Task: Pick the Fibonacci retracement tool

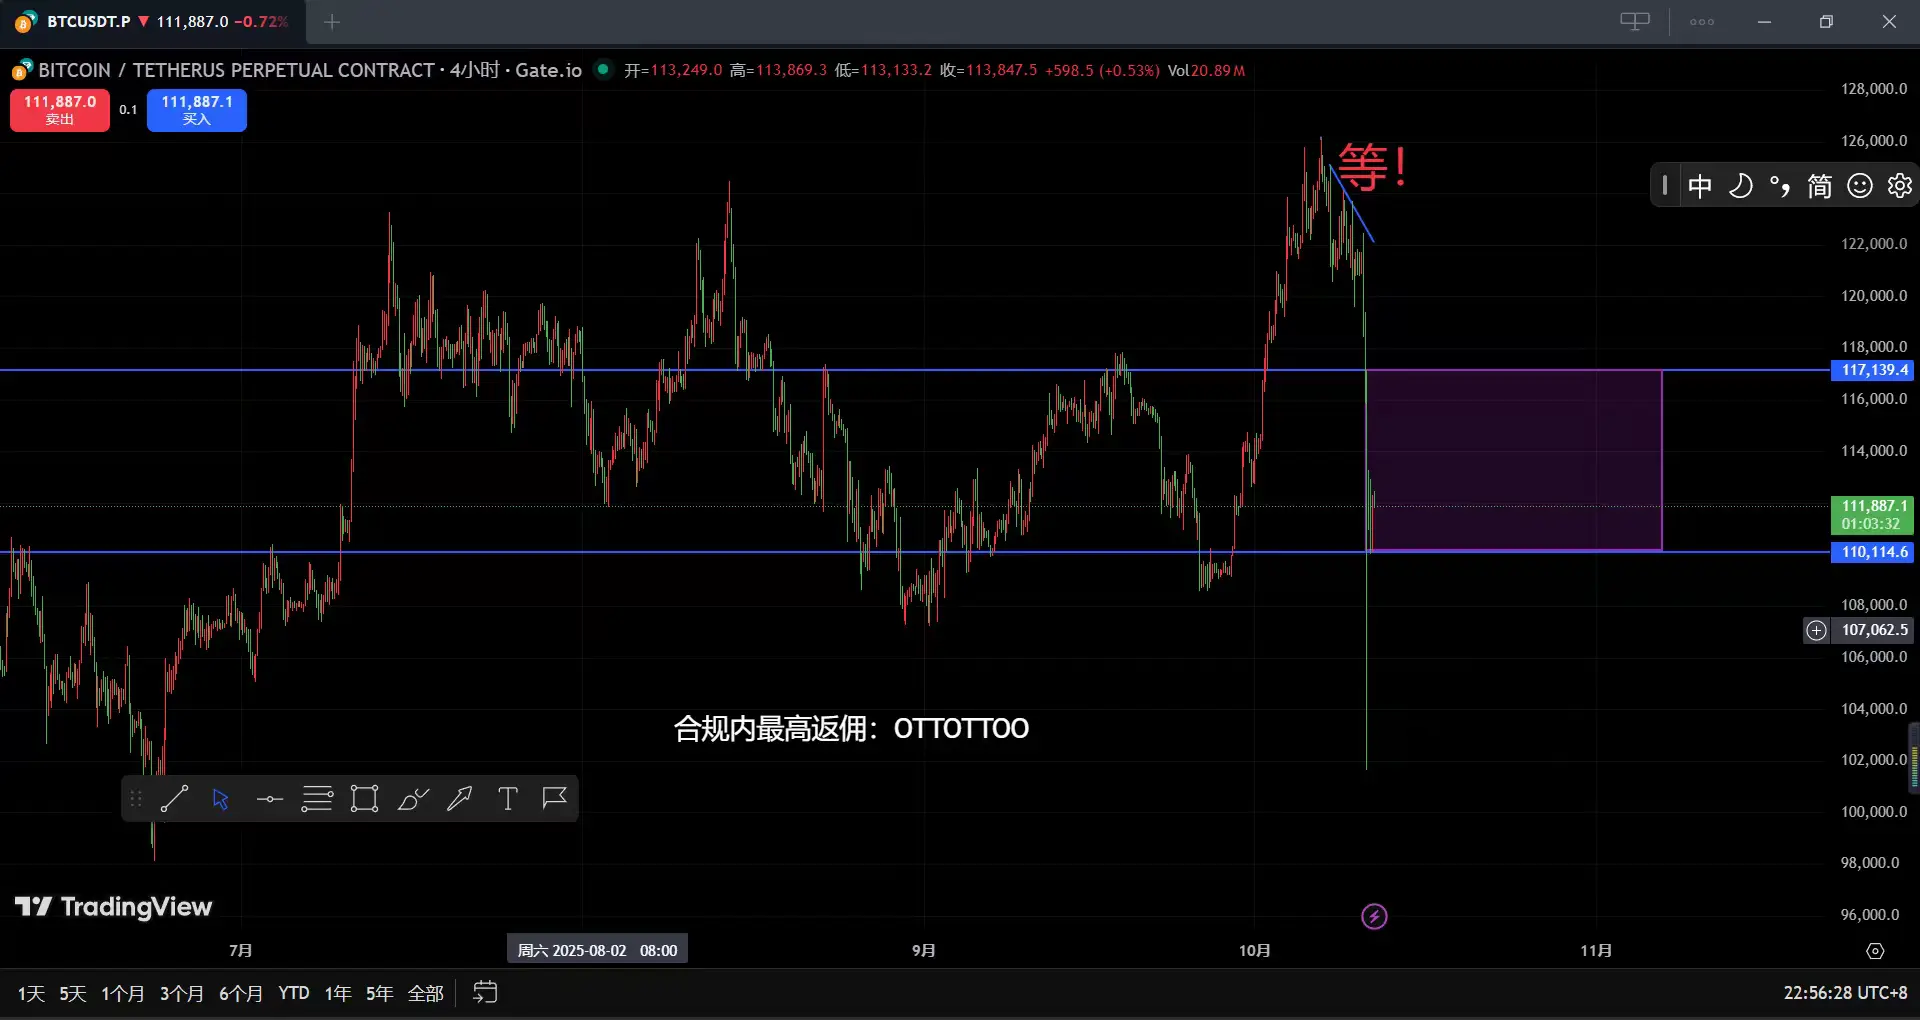Action: pyautogui.click(x=317, y=798)
